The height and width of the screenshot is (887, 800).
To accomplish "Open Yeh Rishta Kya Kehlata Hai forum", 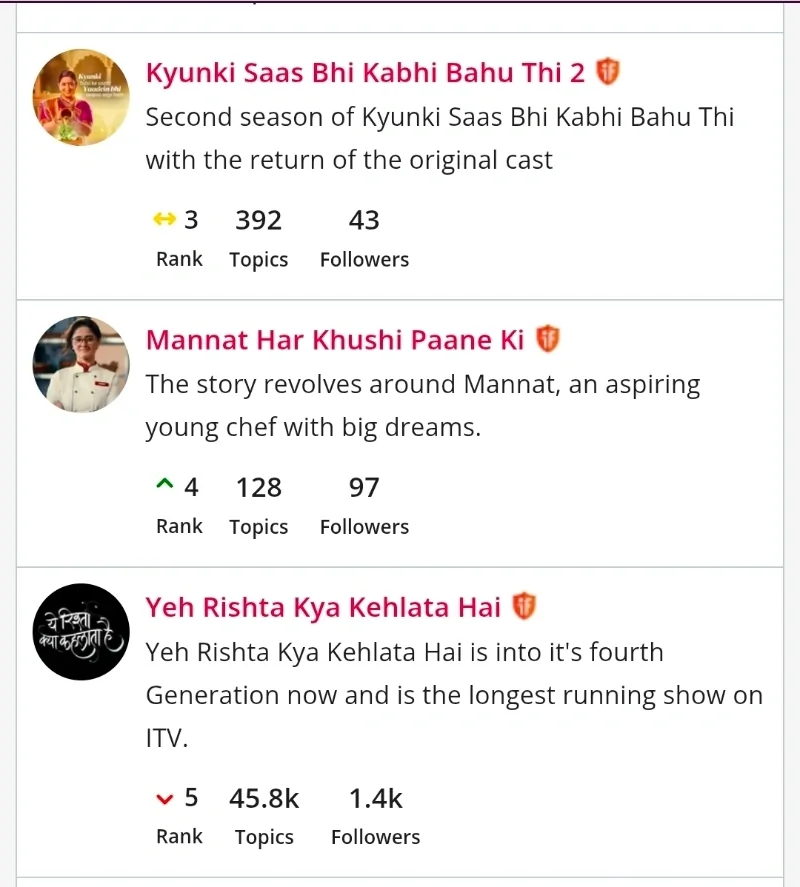I will (x=323, y=607).
